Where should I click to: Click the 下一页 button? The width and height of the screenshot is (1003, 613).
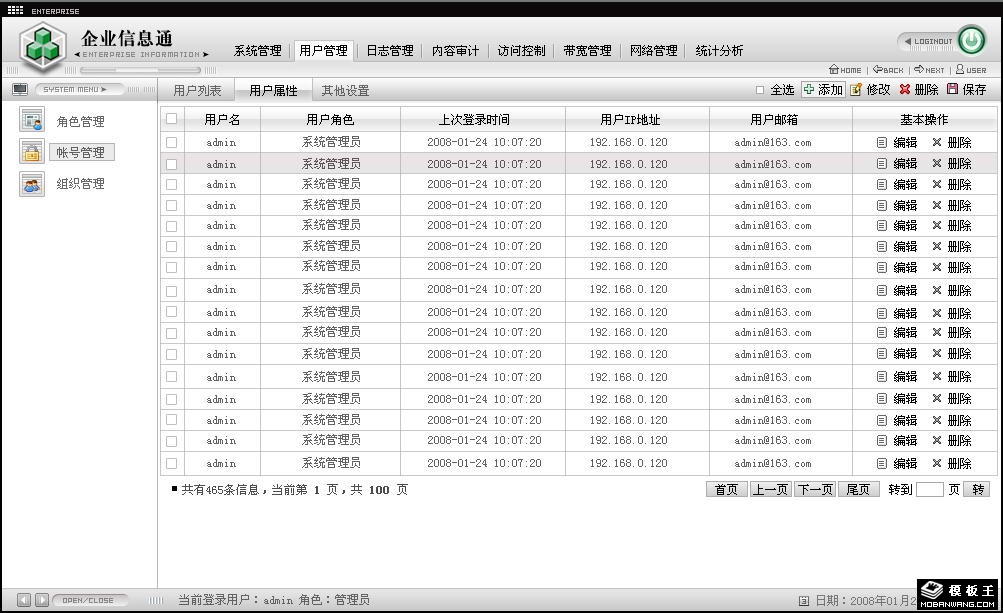point(815,490)
